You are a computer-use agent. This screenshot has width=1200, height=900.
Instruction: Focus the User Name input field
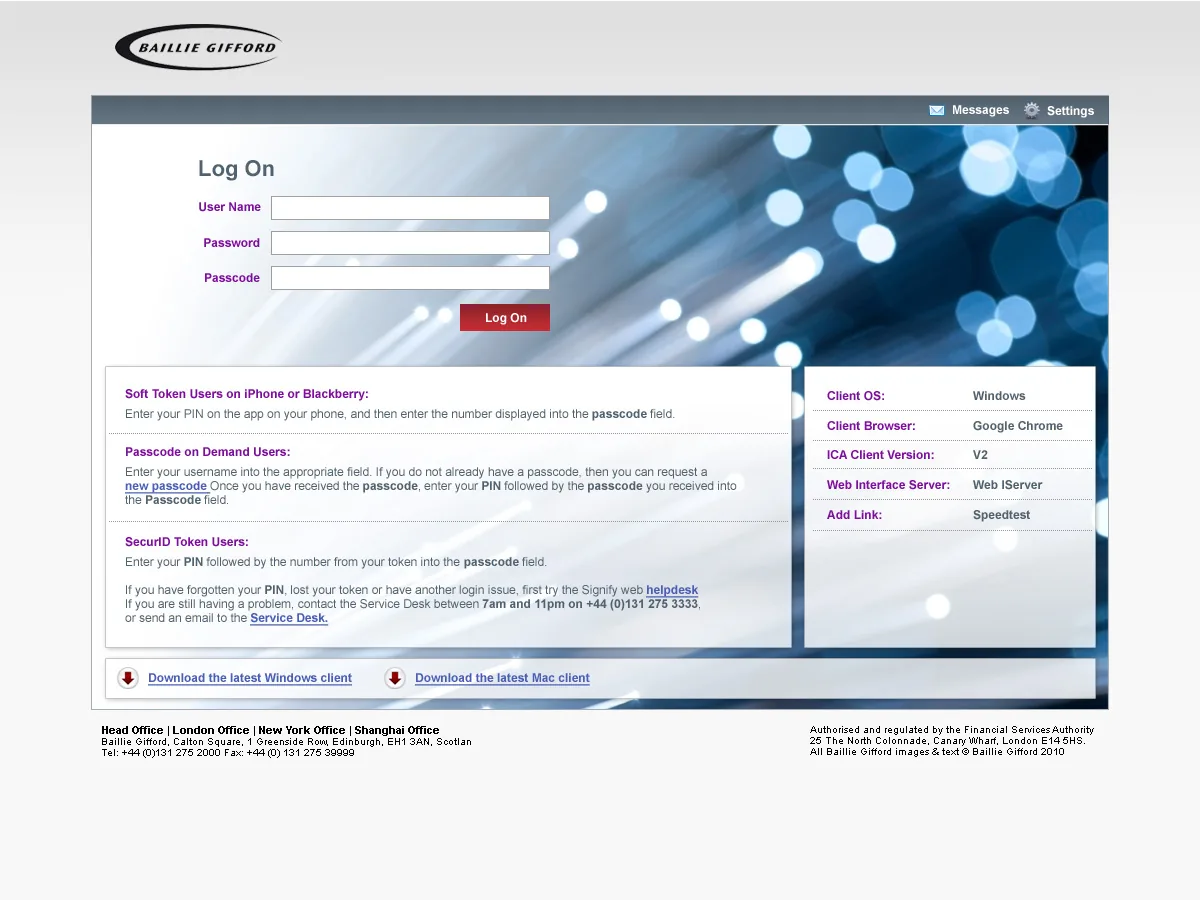click(x=410, y=208)
